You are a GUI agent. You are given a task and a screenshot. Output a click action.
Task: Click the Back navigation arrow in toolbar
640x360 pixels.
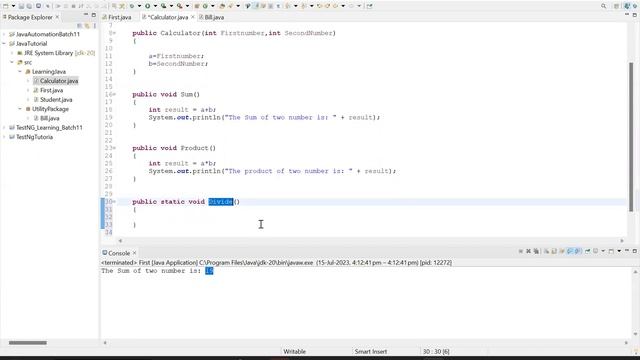[x=335, y=6]
